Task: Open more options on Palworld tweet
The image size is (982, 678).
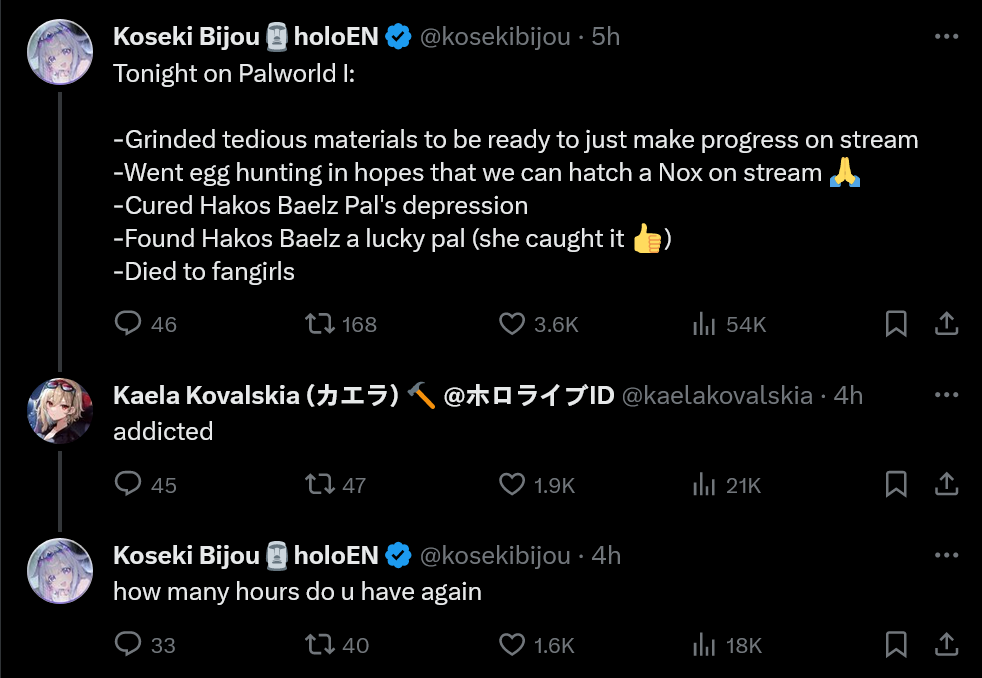Action: tap(946, 37)
